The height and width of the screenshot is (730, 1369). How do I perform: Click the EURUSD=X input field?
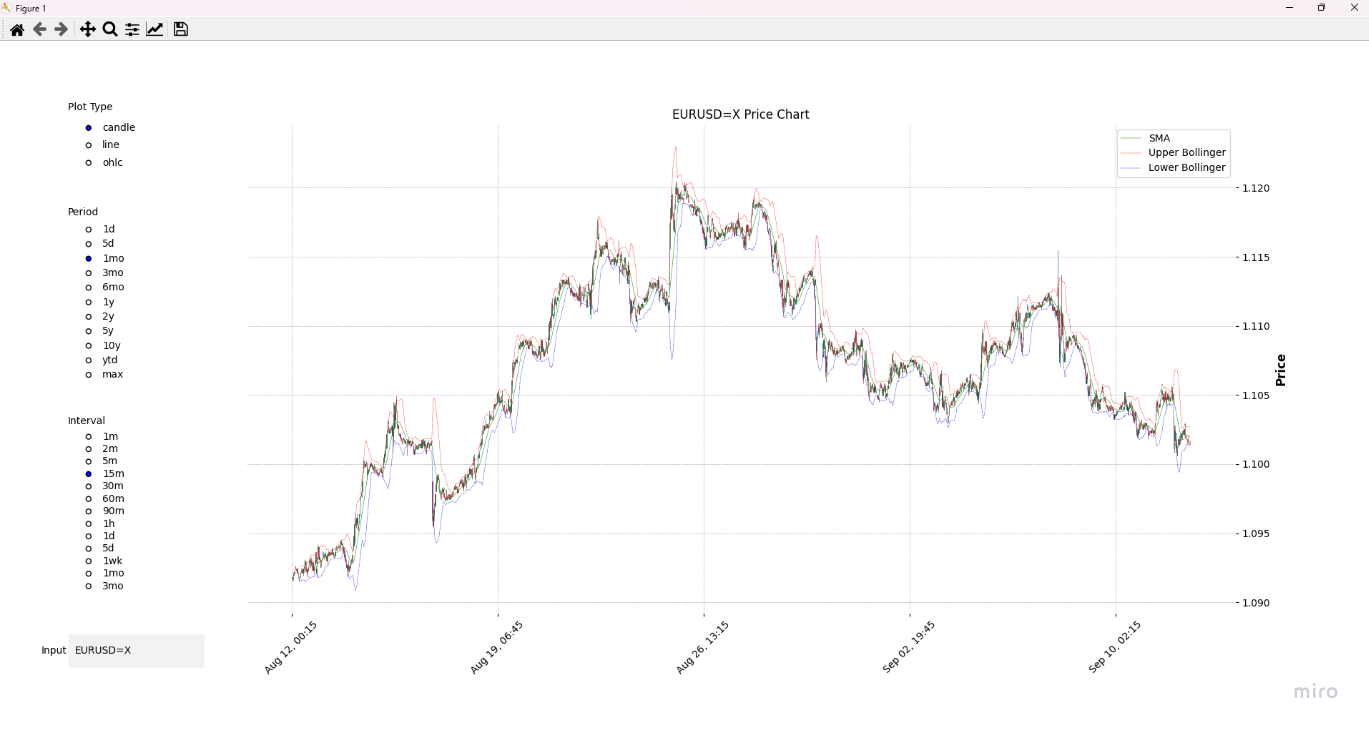click(x=135, y=651)
